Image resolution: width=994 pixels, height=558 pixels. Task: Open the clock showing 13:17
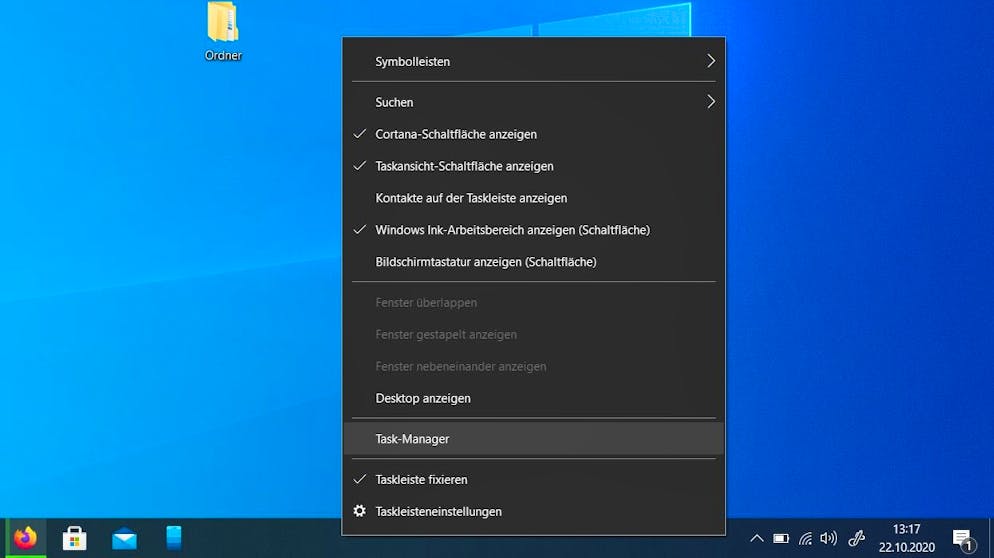click(907, 529)
